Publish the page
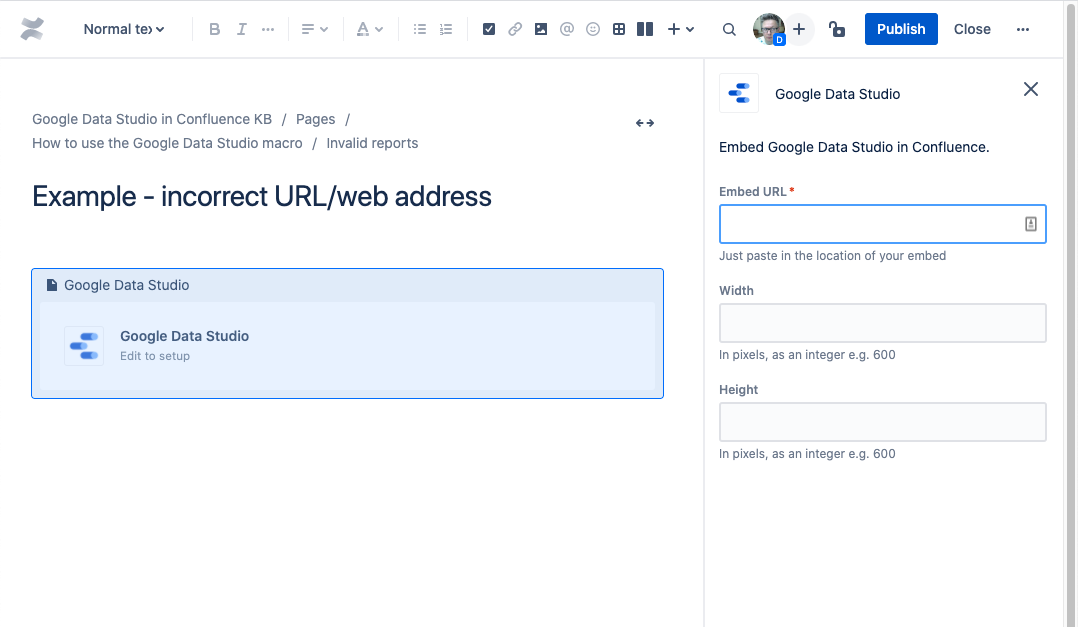Viewport: 1078px width, 627px height. [901, 29]
